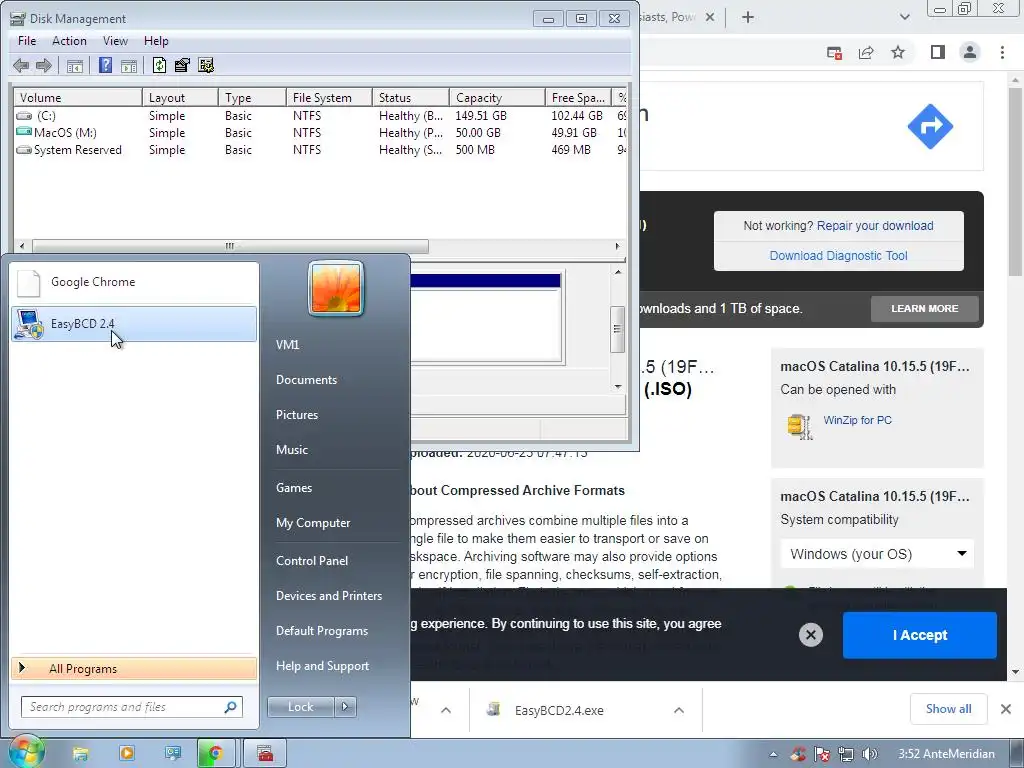Open Devices and Printers from Start menu
1024x768 pixels.
[x=329, y=596]
